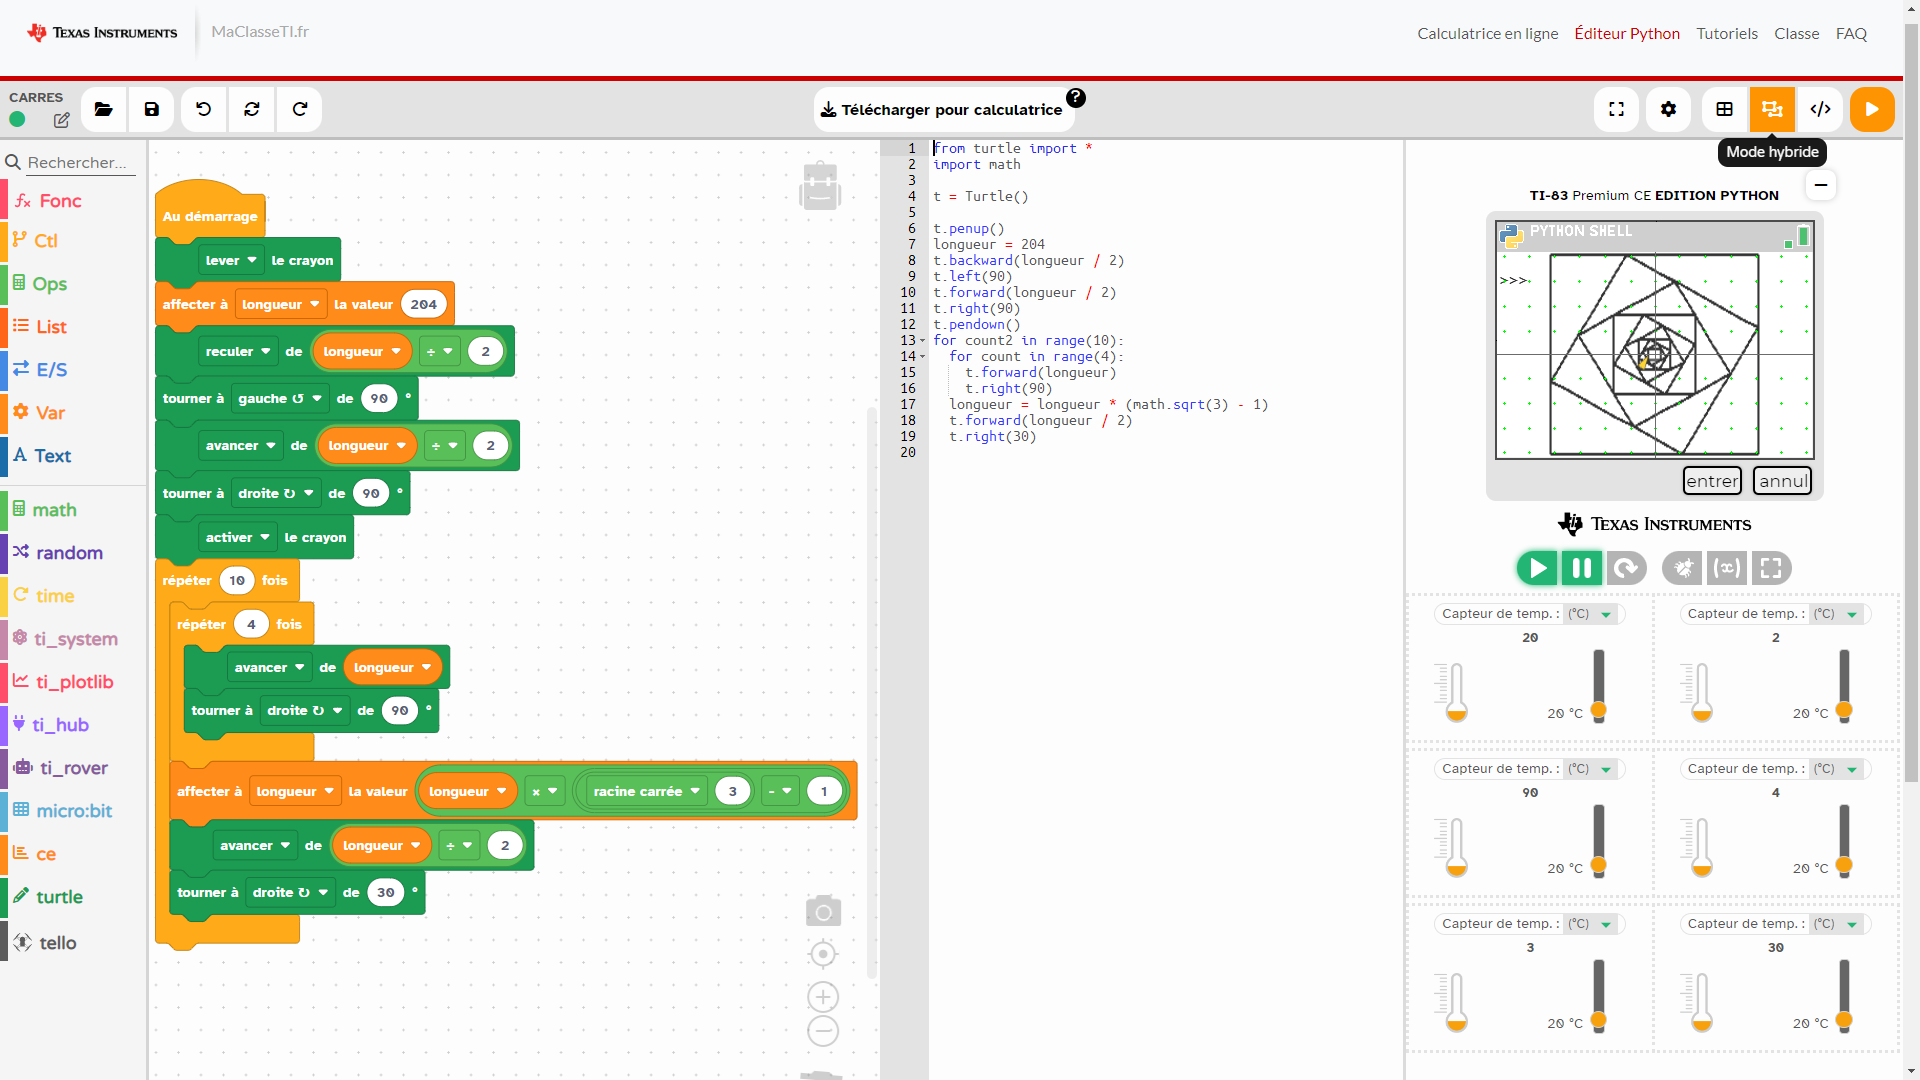
Task: Edit the 10 repeat count field
Action: [x=237, y=580]
